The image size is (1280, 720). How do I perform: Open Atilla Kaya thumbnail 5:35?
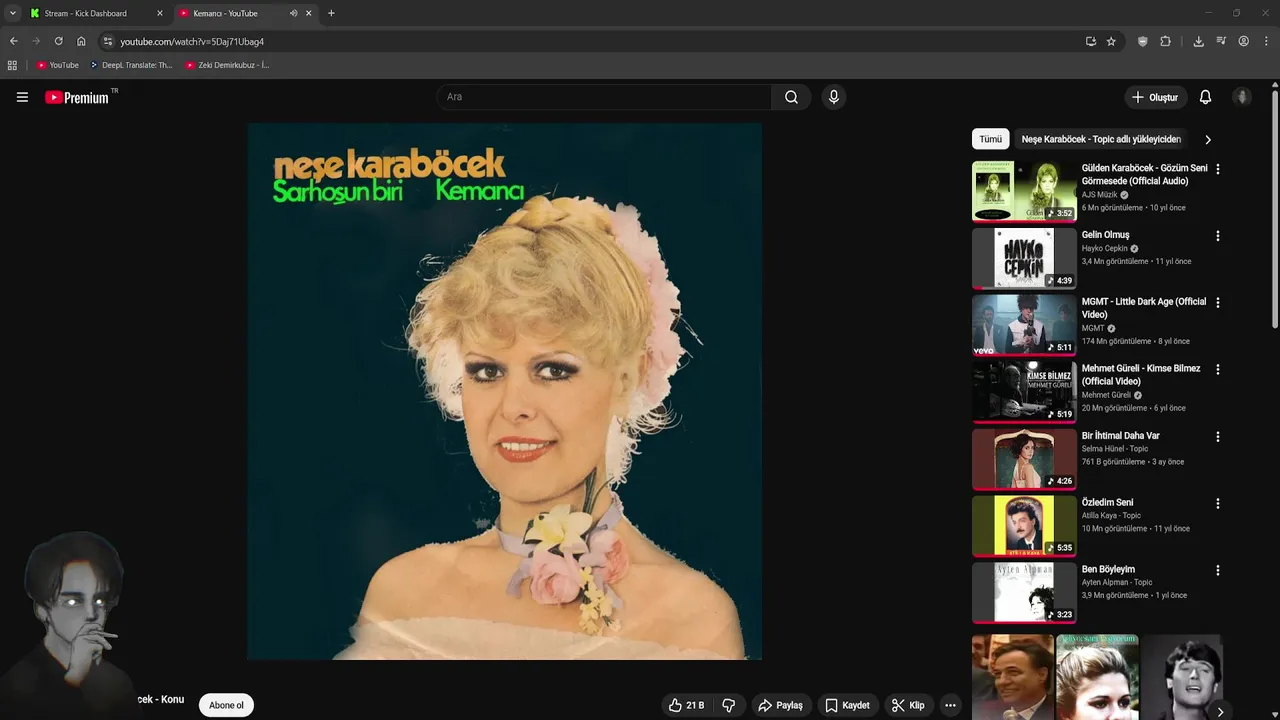[1024, 525]
